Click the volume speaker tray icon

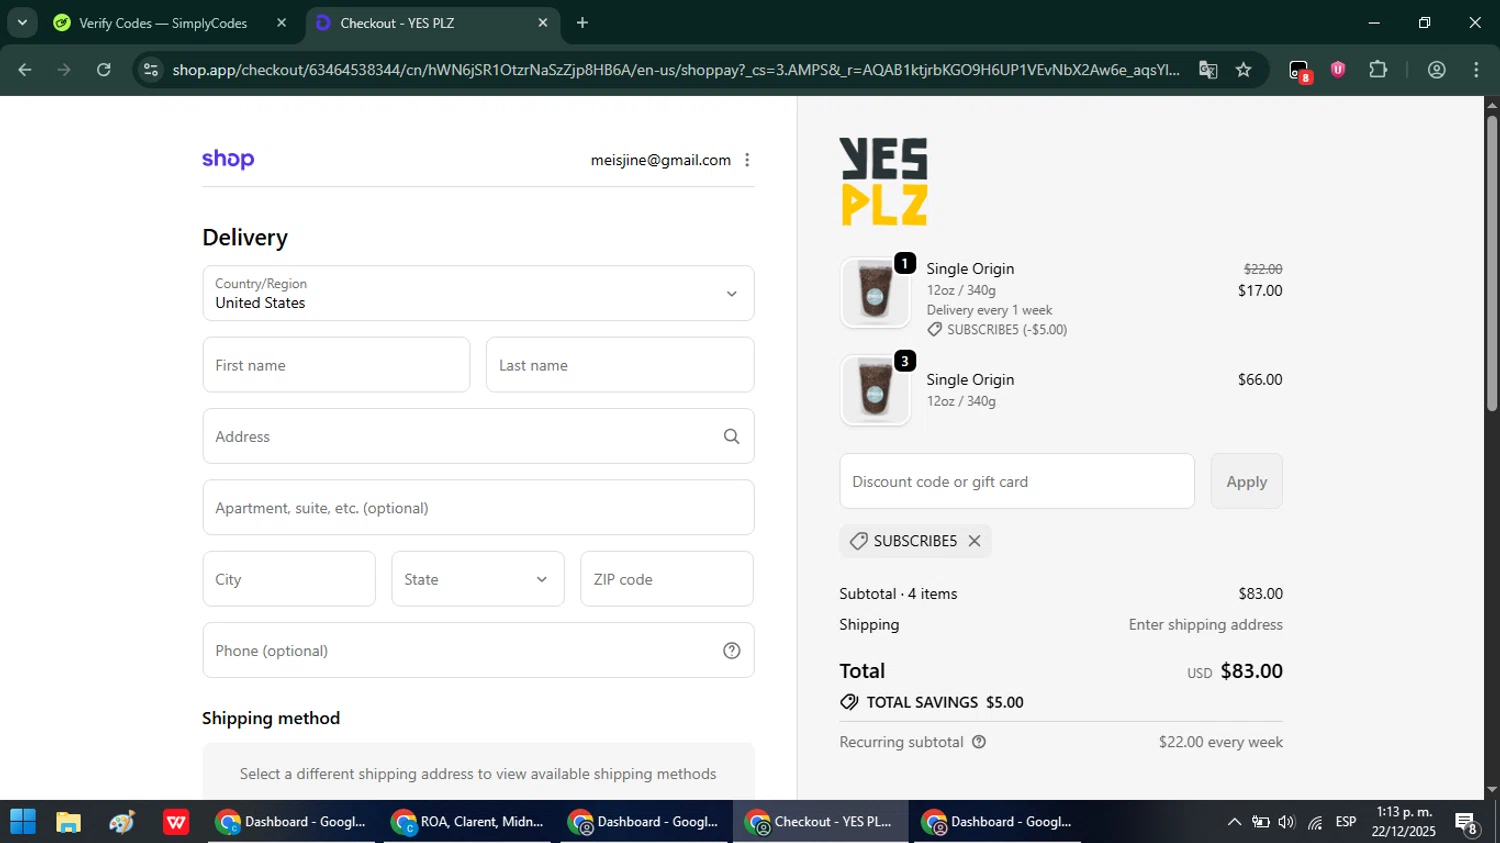tap(1287, 822)
